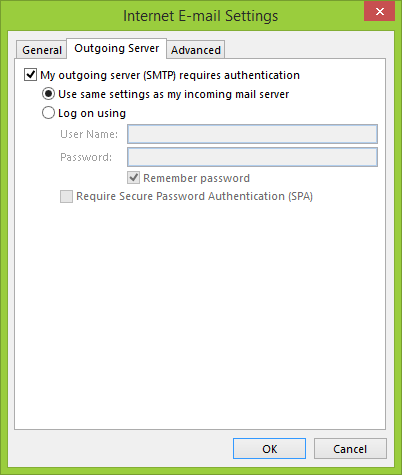
Task: Open the Advanced tab
Action: pyautogui.click(x=196, y=50)
